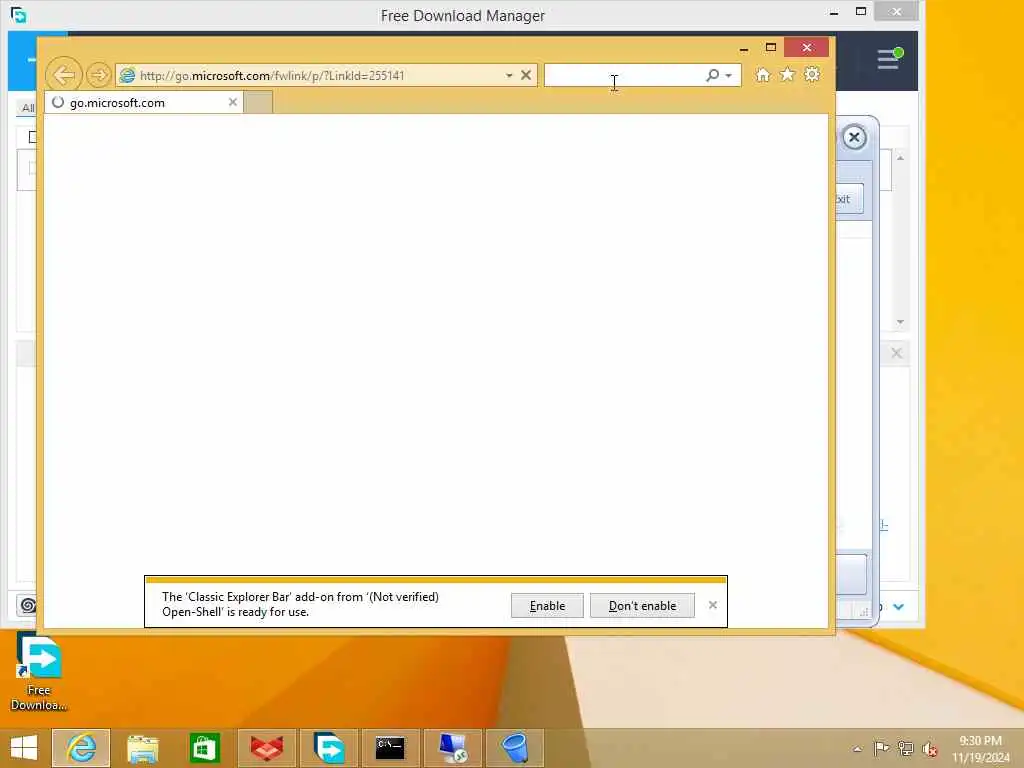Expand the blue chevron in Free Download Manager
The height and width of the screenshot is (768, 1024).
pos(899,607)
